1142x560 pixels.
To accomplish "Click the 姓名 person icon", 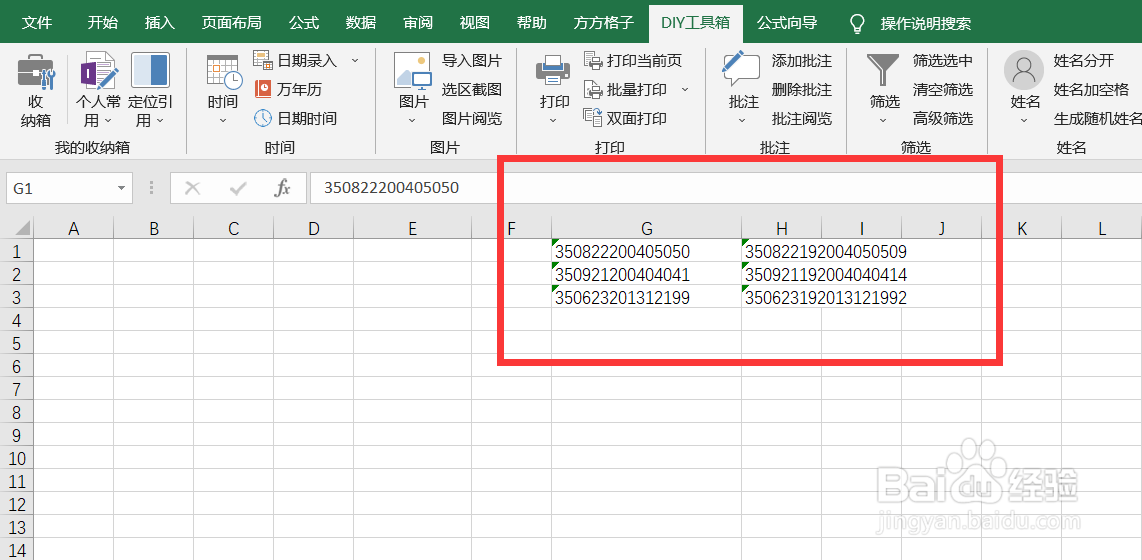I will (1024, 70).
